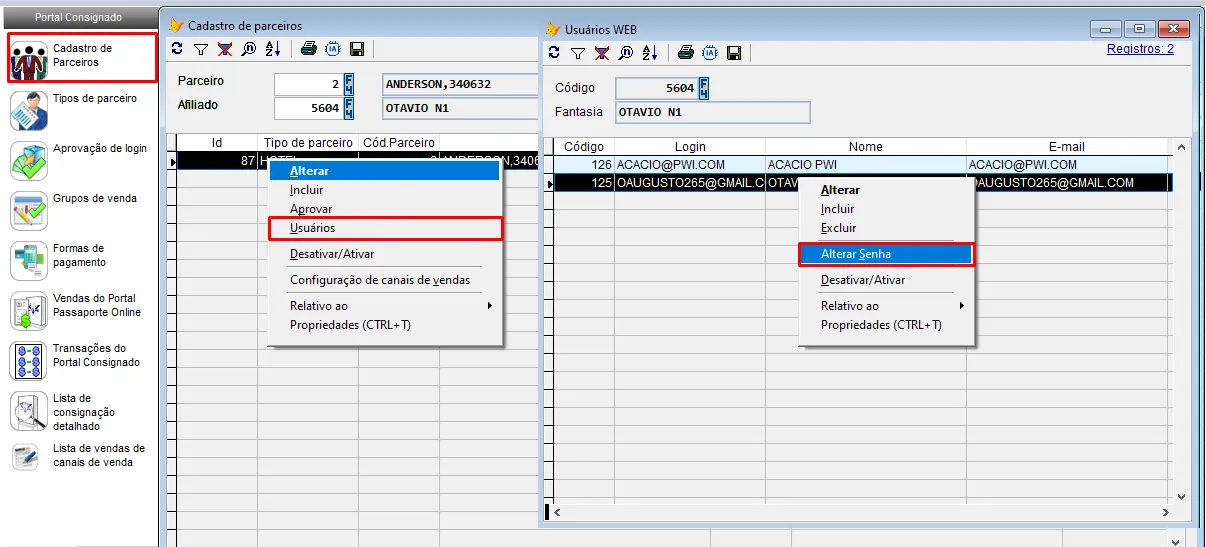
Task: Click F4 lookup button beside Parceiro field
Action: pos(349,83)
